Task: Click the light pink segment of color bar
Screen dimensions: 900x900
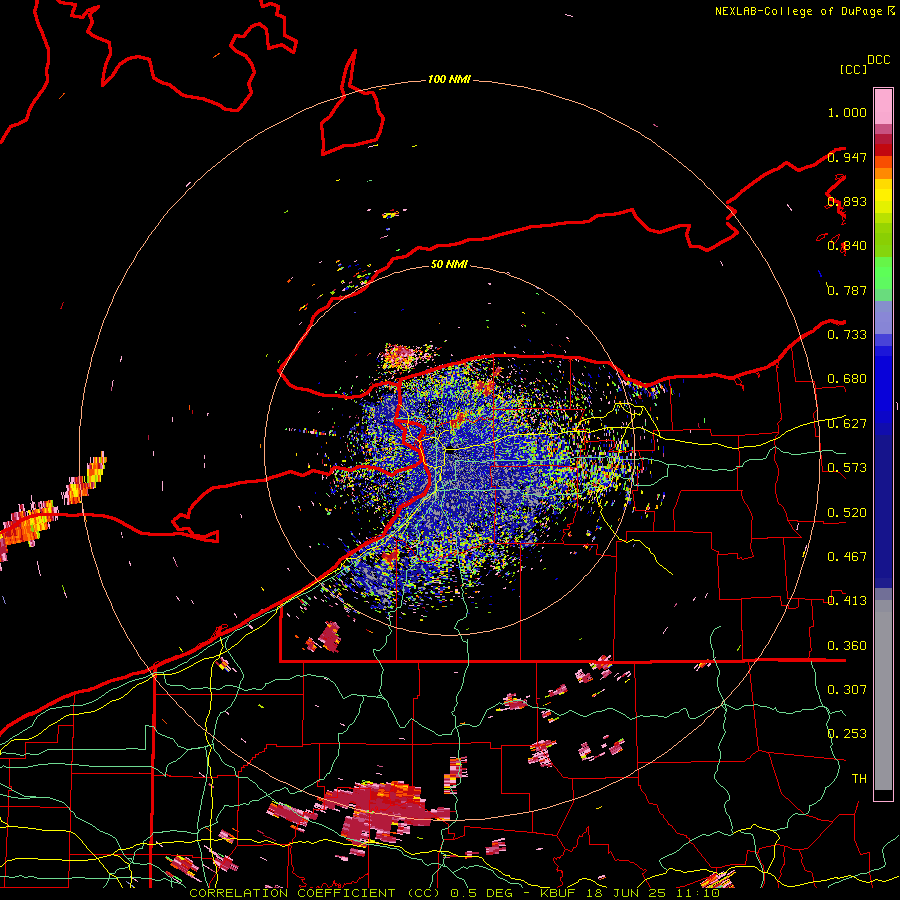Action: click(883, 106)
